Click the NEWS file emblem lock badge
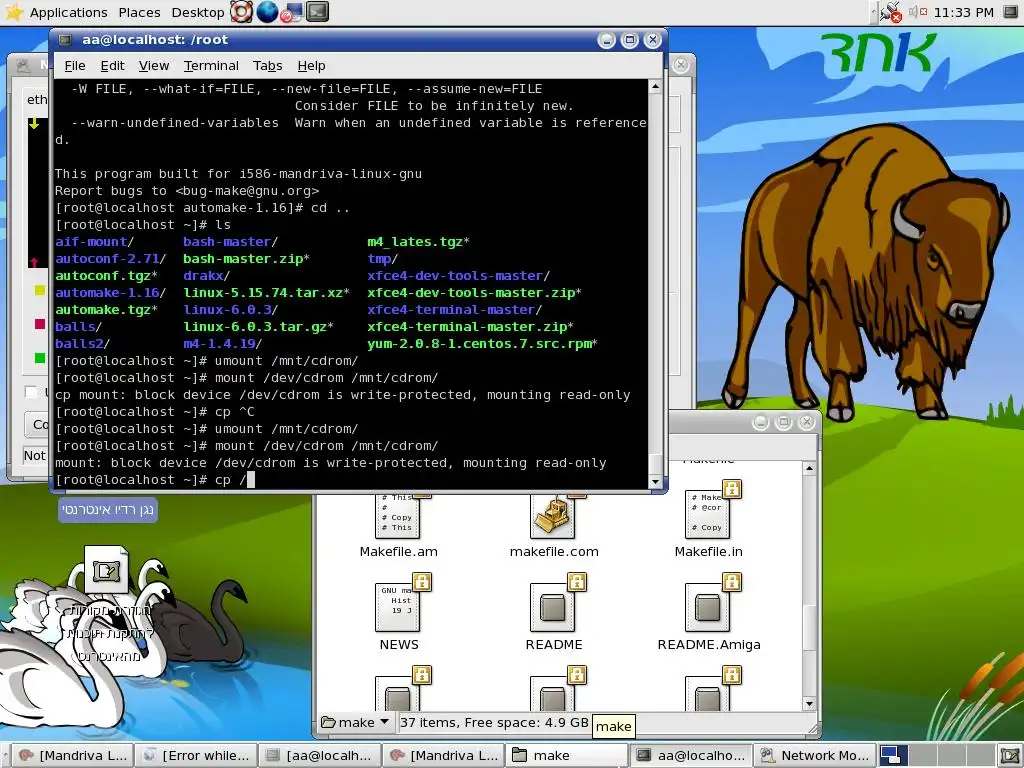1024x768 pixels. (422, 581)
